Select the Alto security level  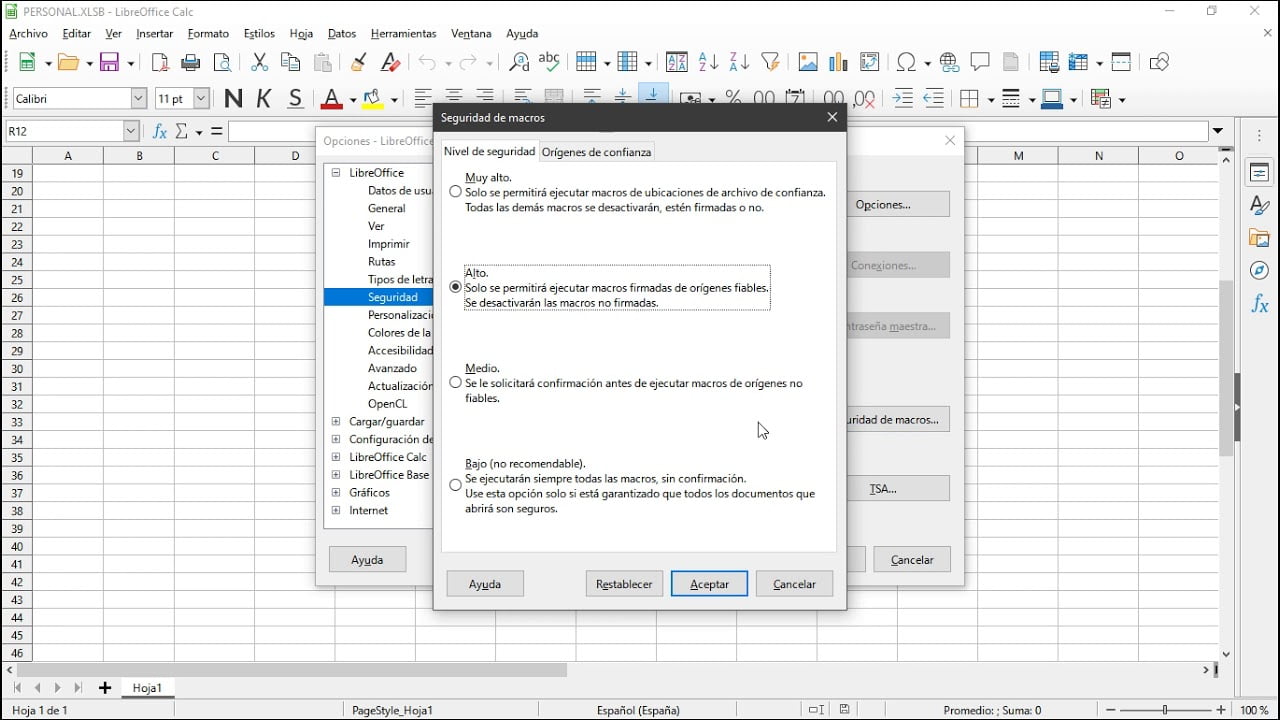[455, 287]
